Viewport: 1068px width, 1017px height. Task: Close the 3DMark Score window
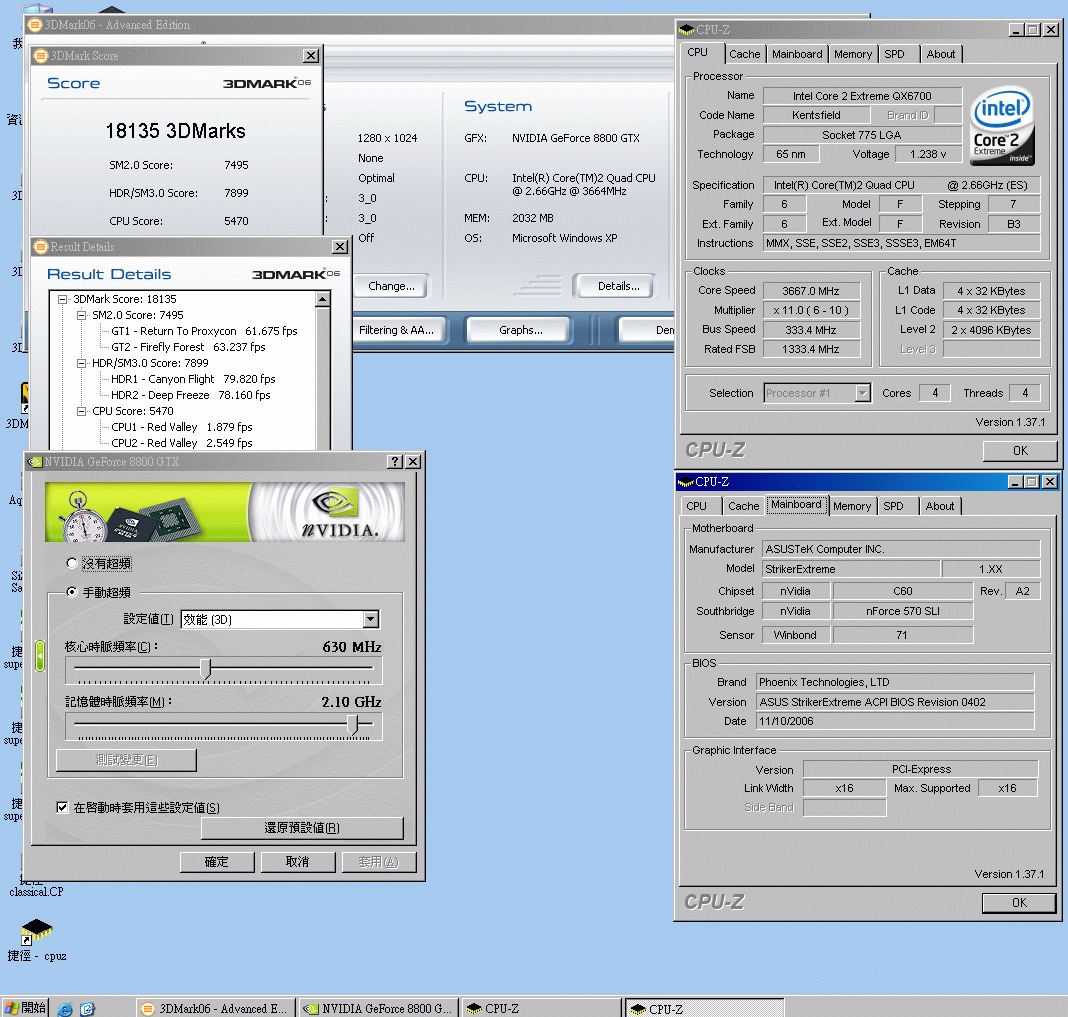click(311, 56)
